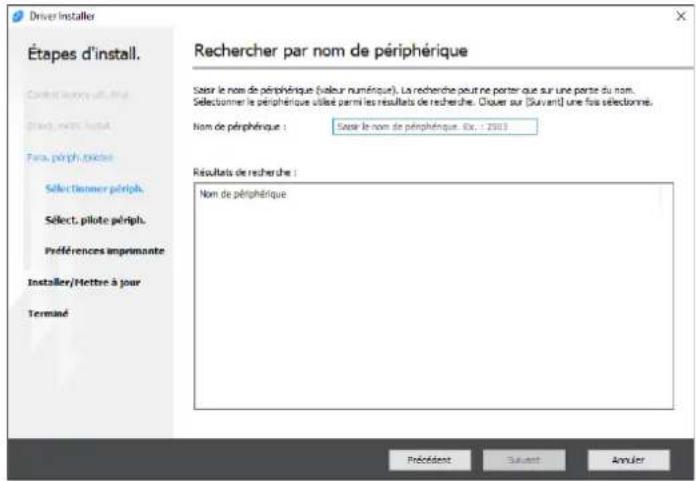The width and height of the screenshot is (696, 481).
Task: Click the Suivant button
Action: point(524,460)
